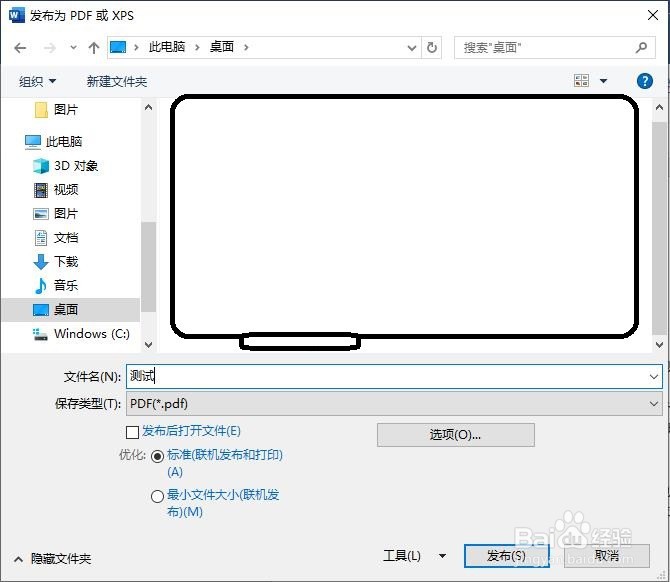The image size is (670, 582).
Task: Go up one folder level arrow
Action: pyautogui.click(x=94, y=47)
